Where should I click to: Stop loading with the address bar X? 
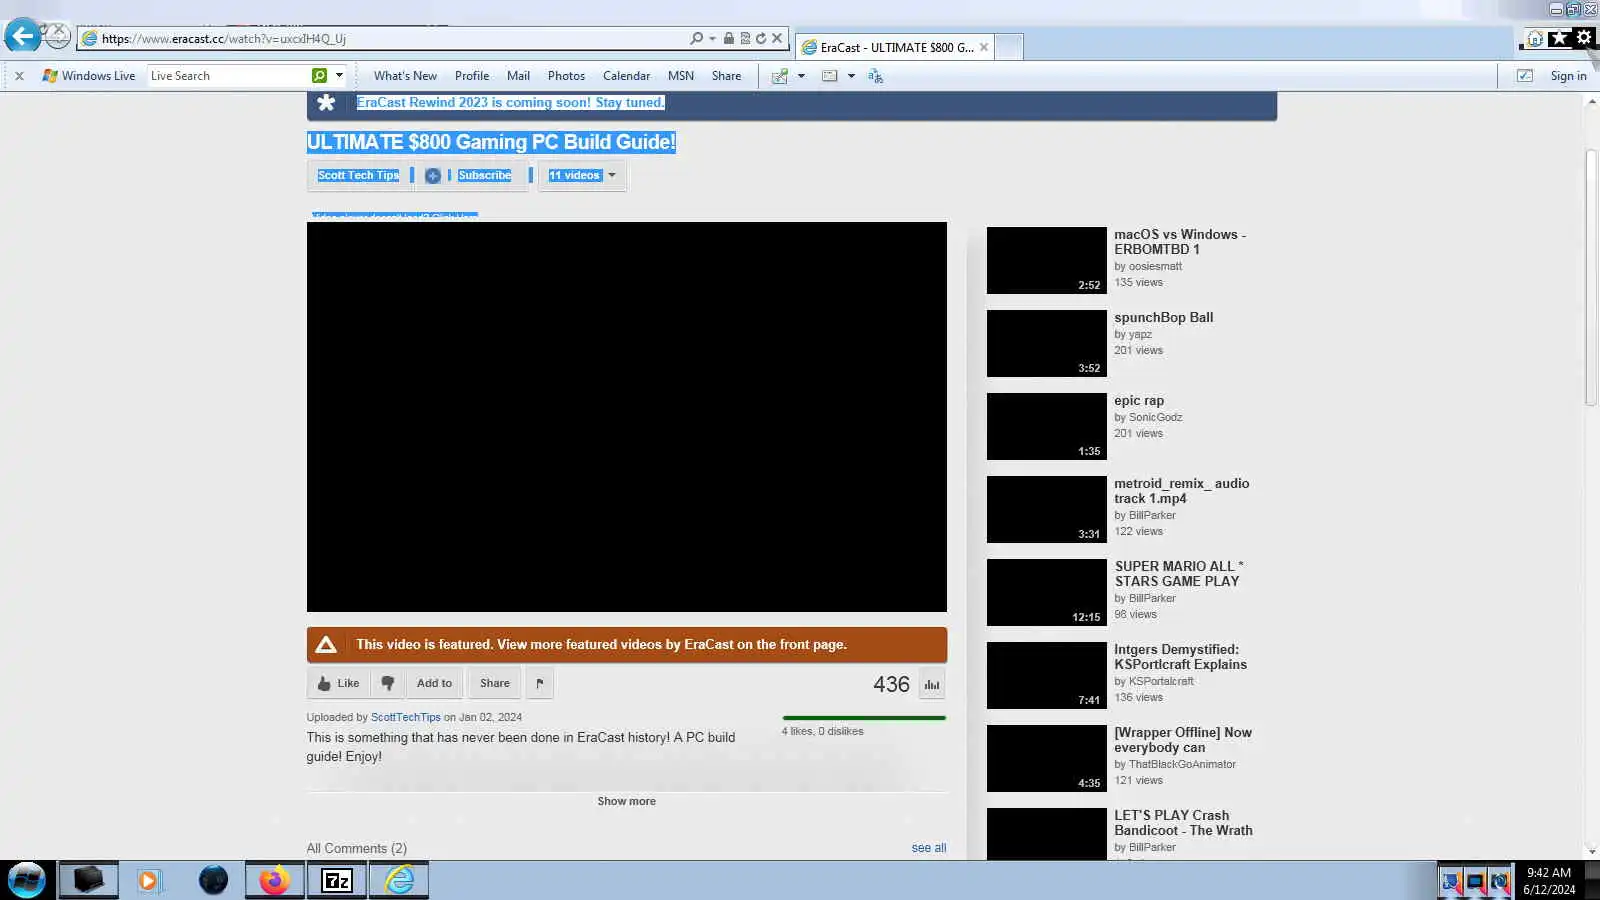777,39
